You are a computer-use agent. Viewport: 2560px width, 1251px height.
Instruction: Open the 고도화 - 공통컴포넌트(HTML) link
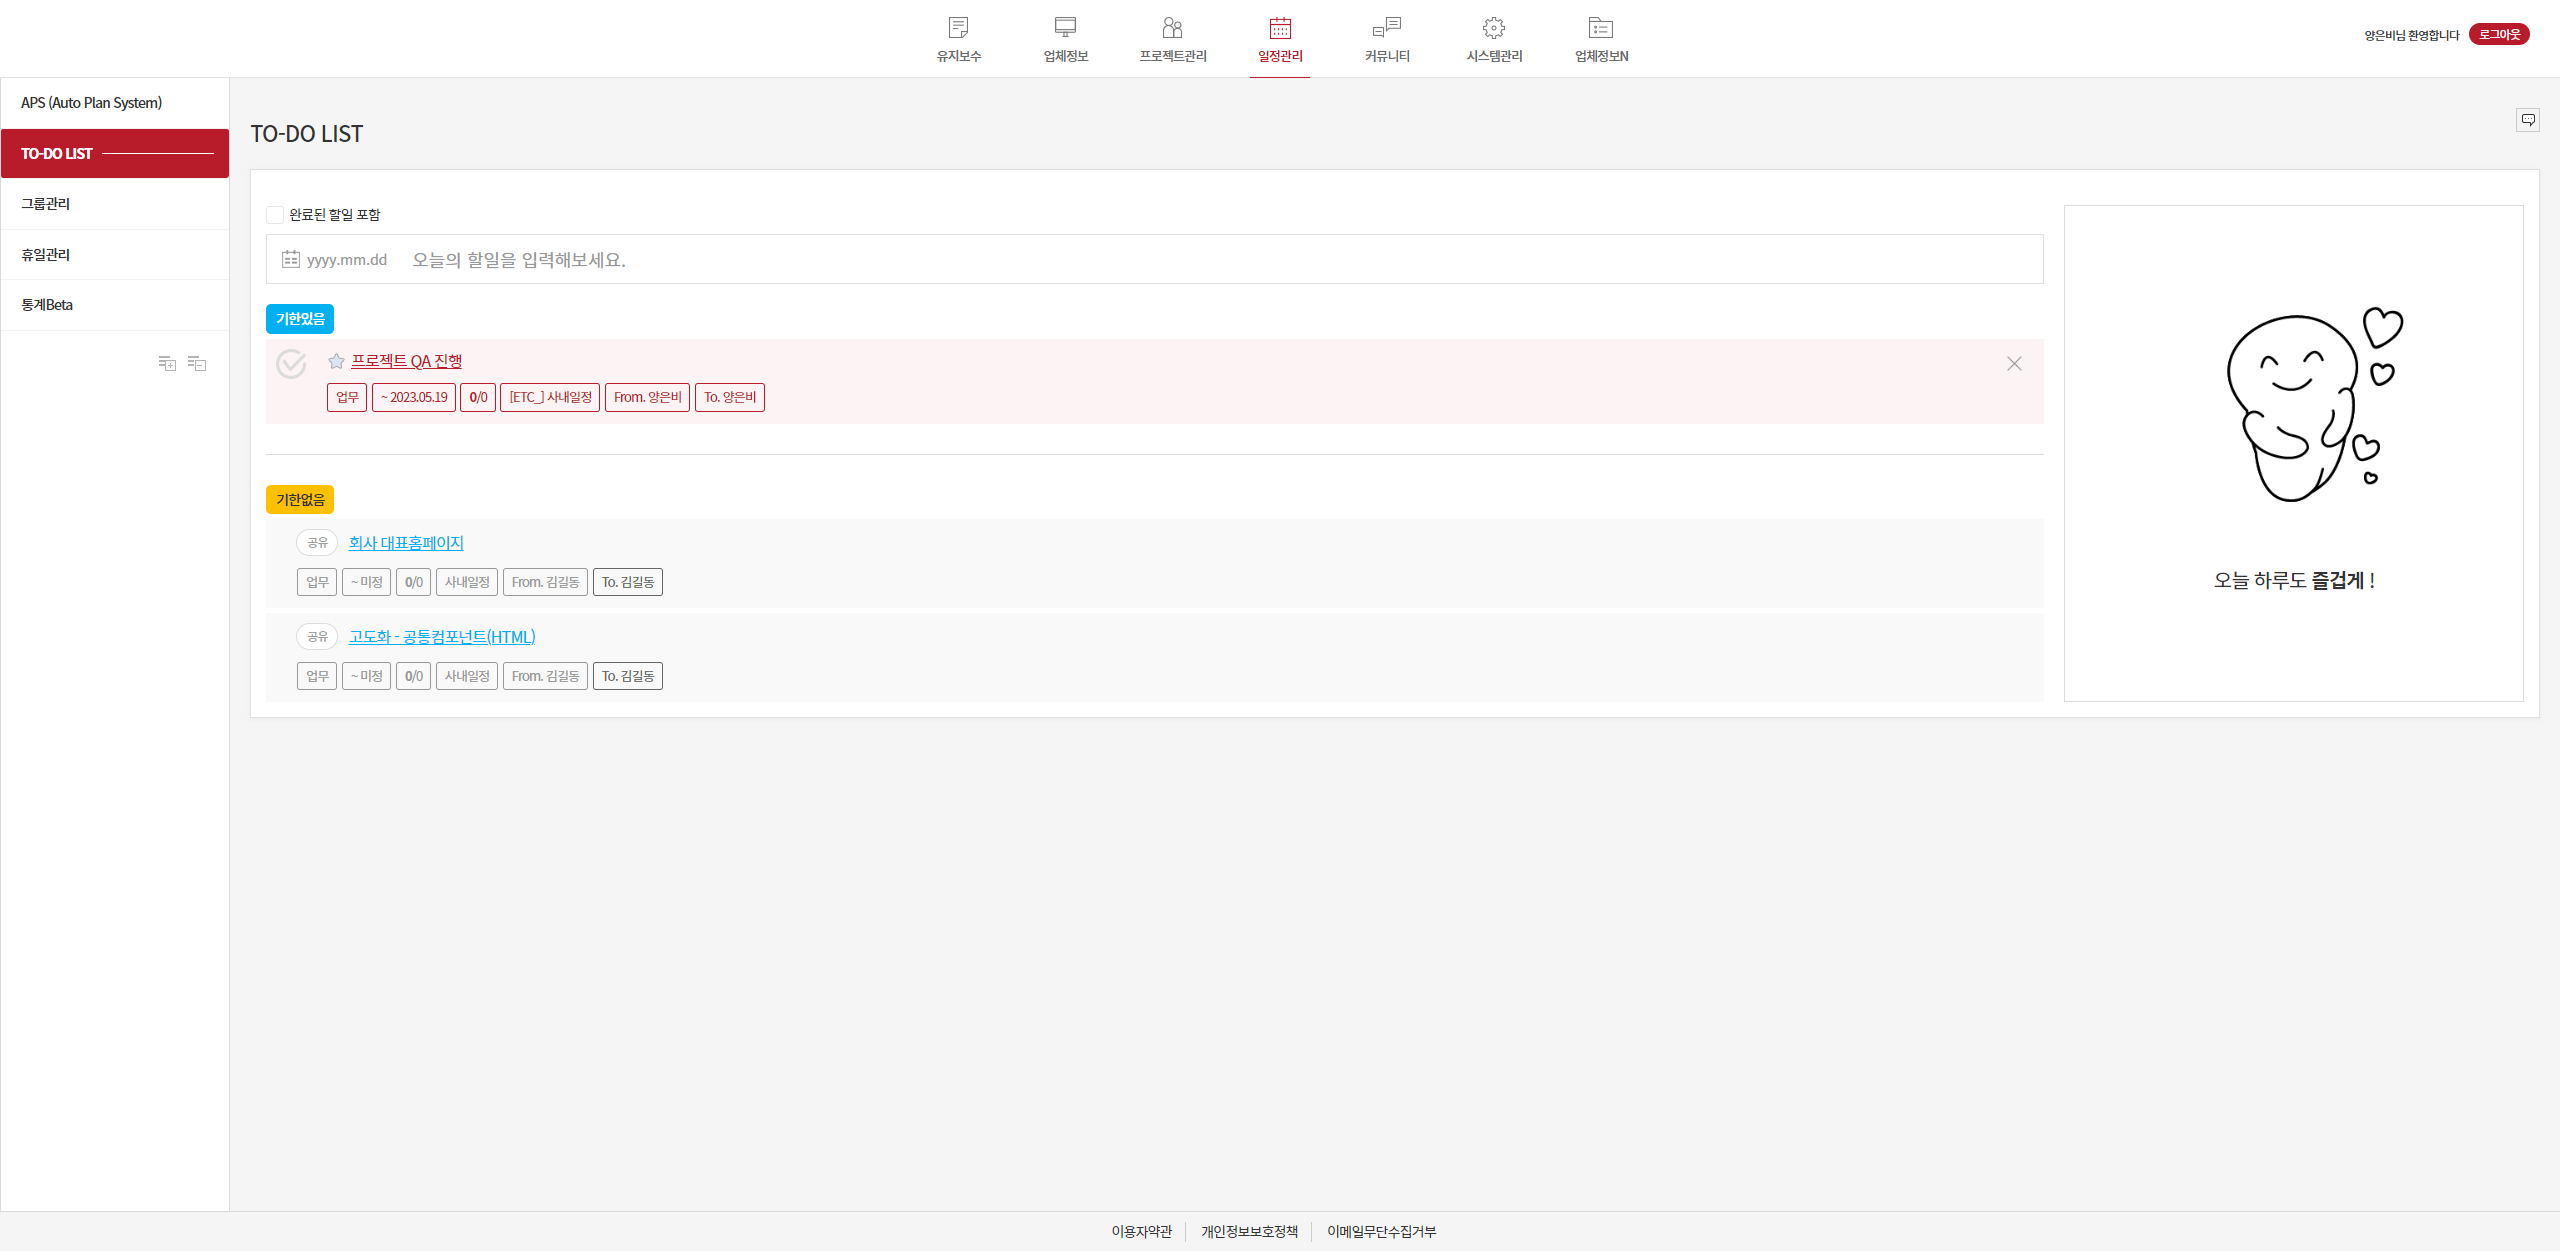pos(442,637)
